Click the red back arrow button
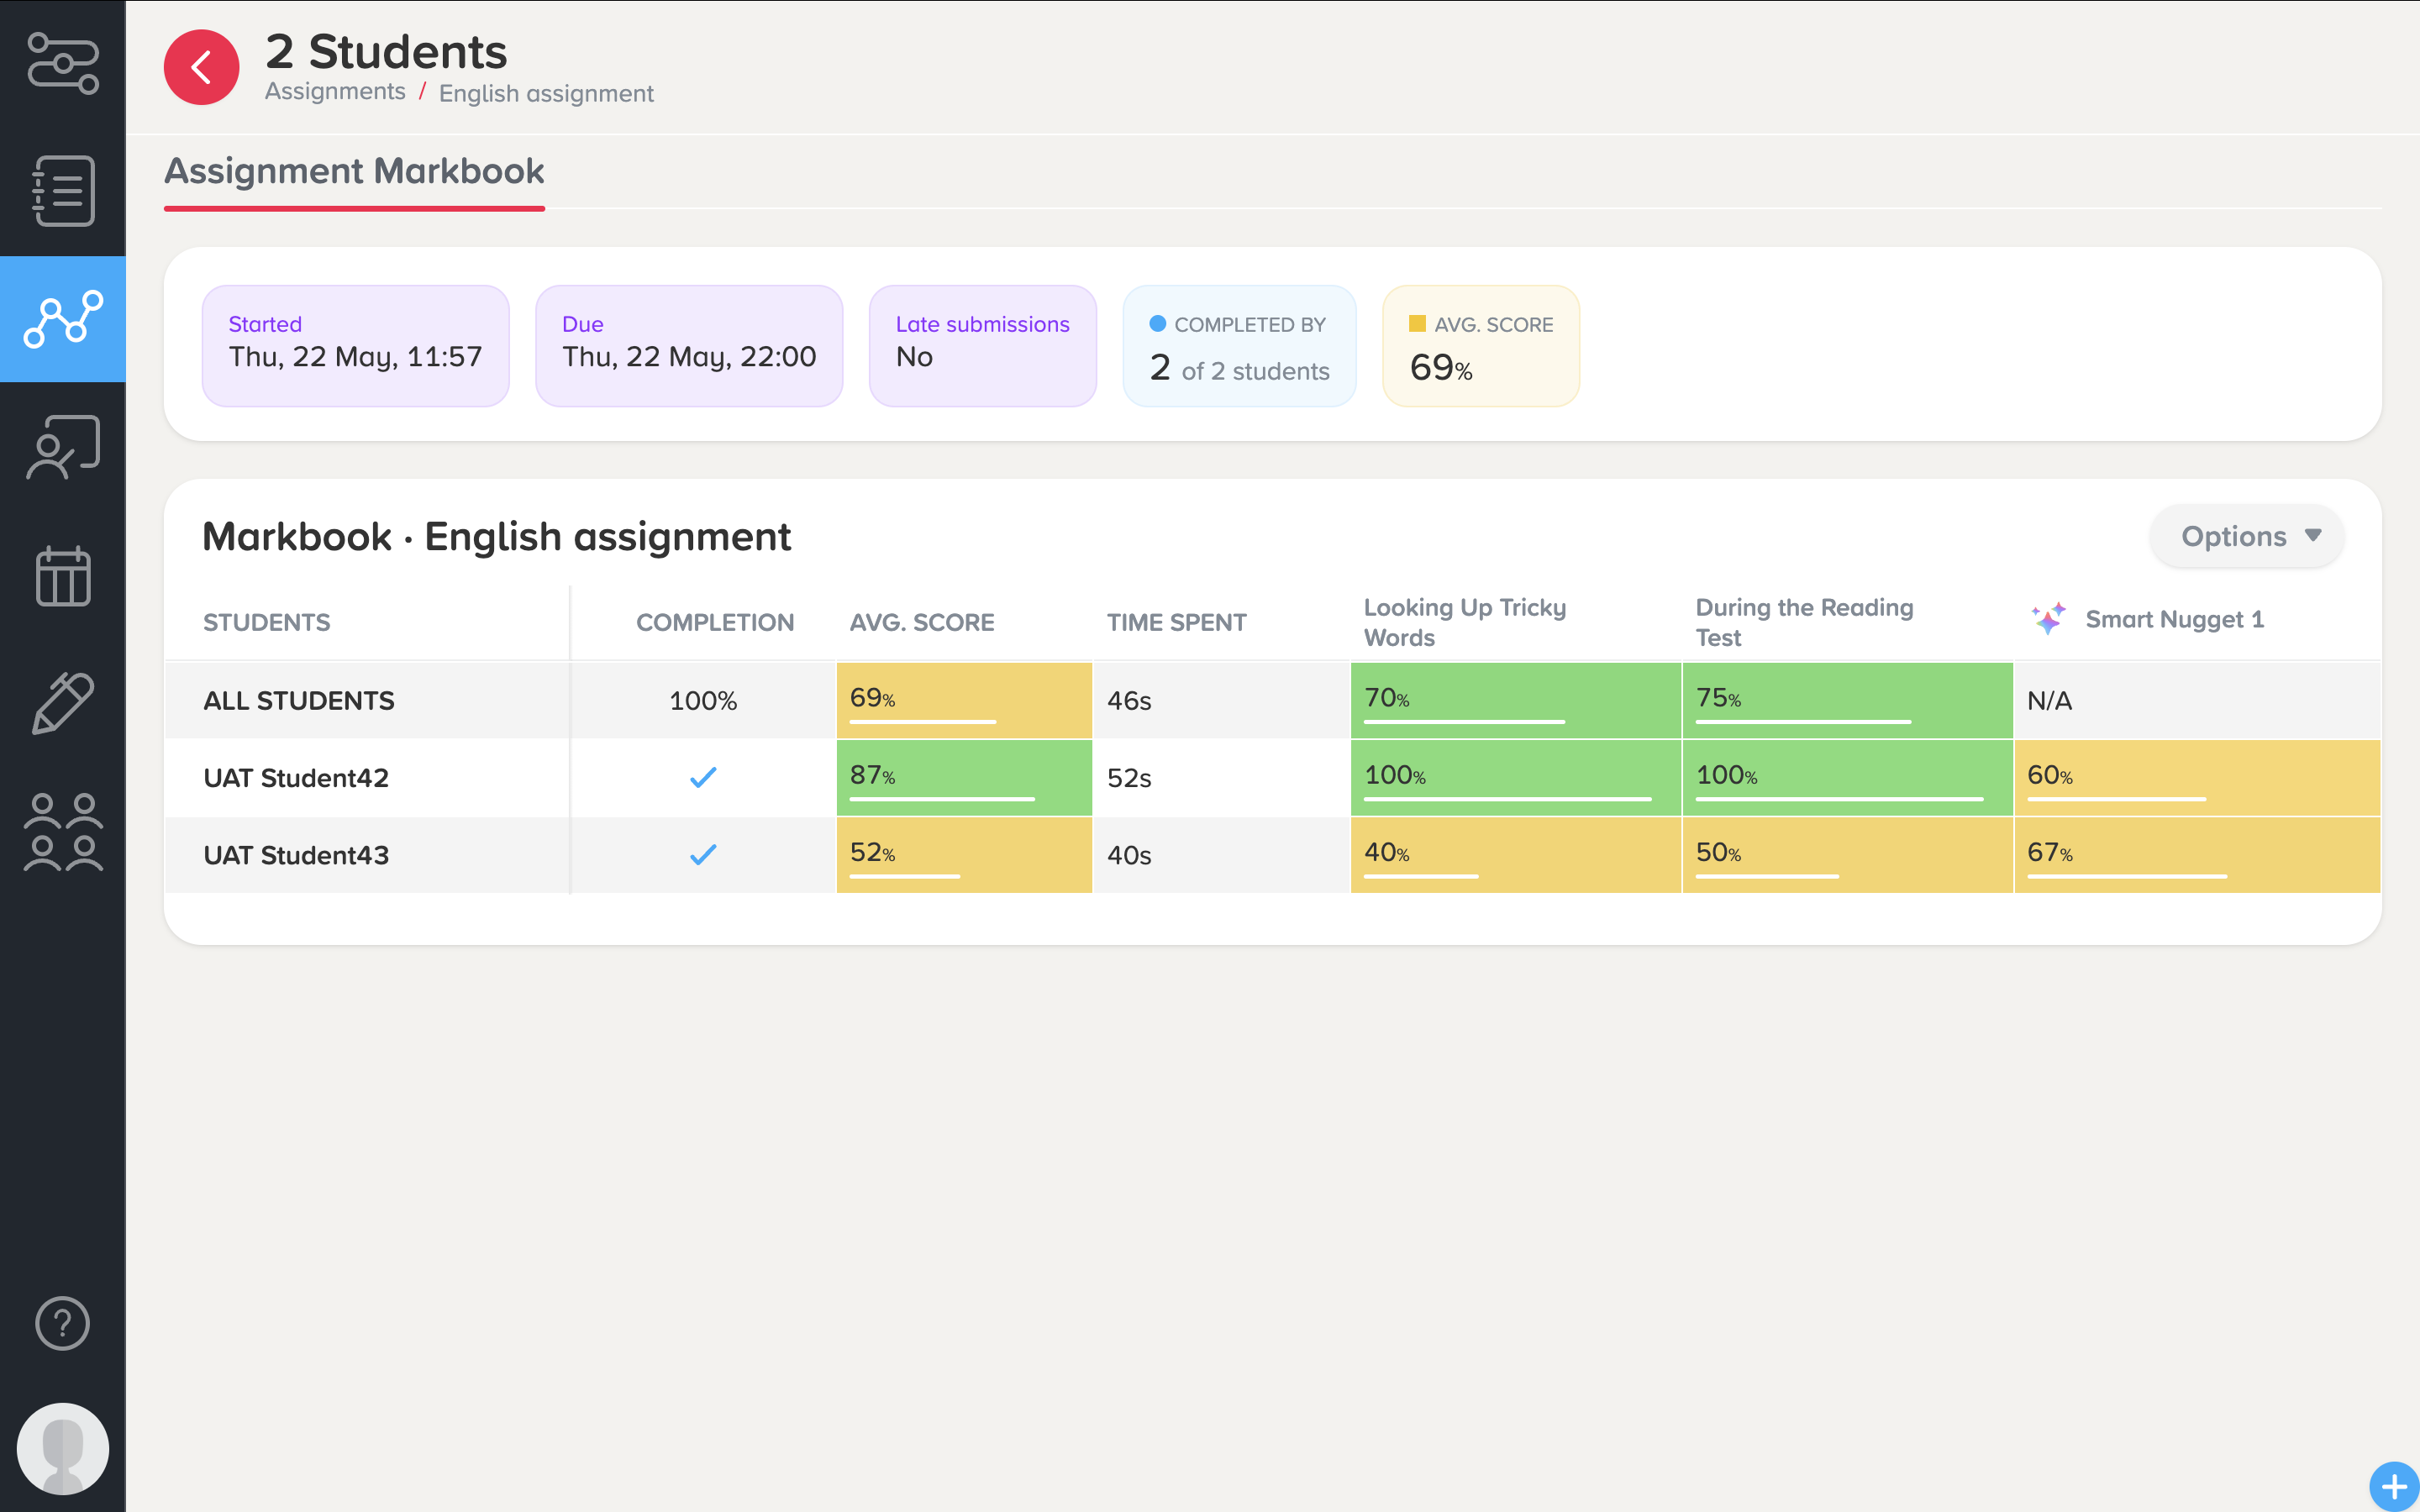 pos(201,67)
